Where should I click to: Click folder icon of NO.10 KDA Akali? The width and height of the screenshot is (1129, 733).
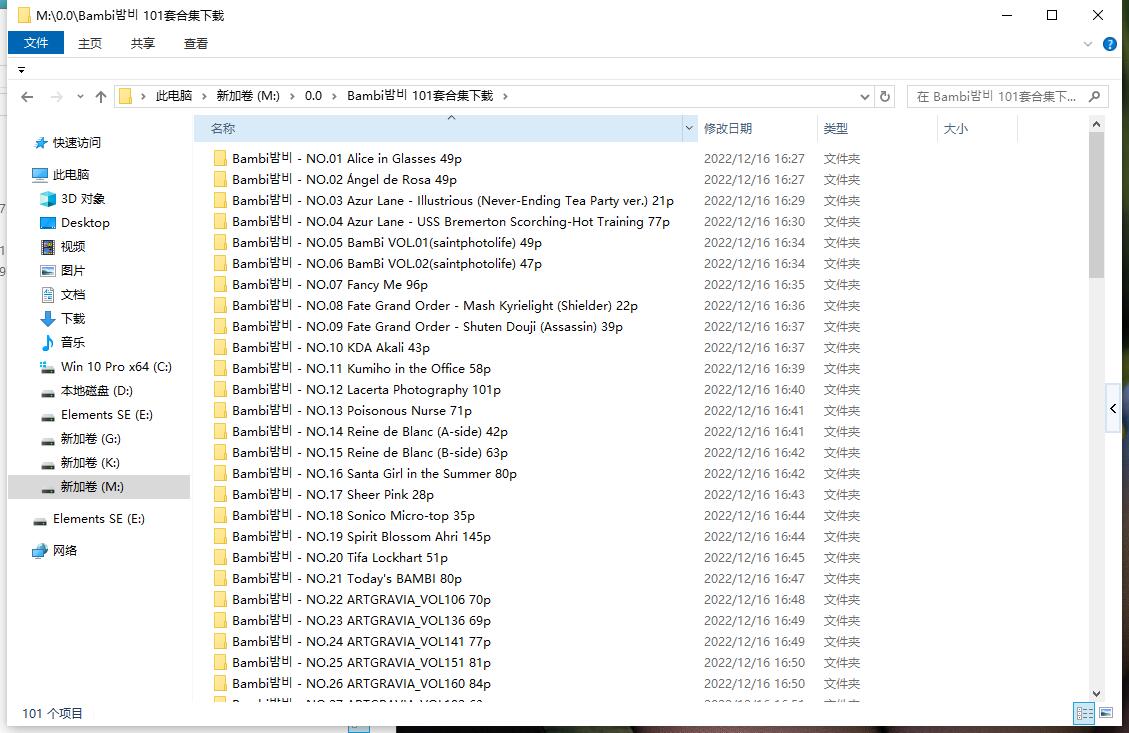click(220, 347)
